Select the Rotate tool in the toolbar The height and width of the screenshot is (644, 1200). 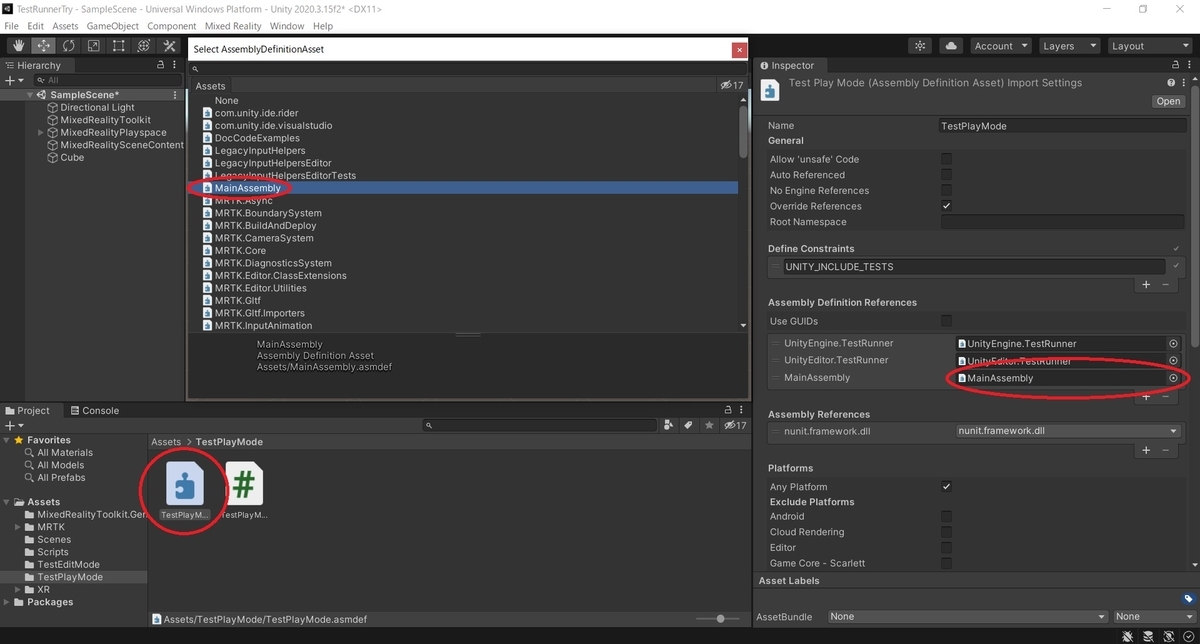click(x=69, y=46)
